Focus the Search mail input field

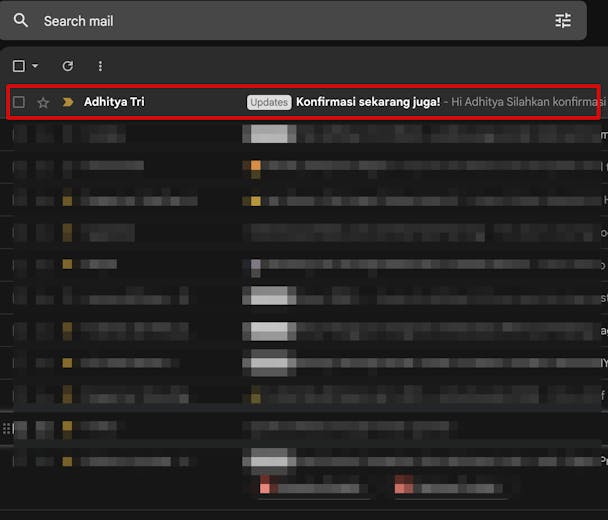tap(280, 21)
